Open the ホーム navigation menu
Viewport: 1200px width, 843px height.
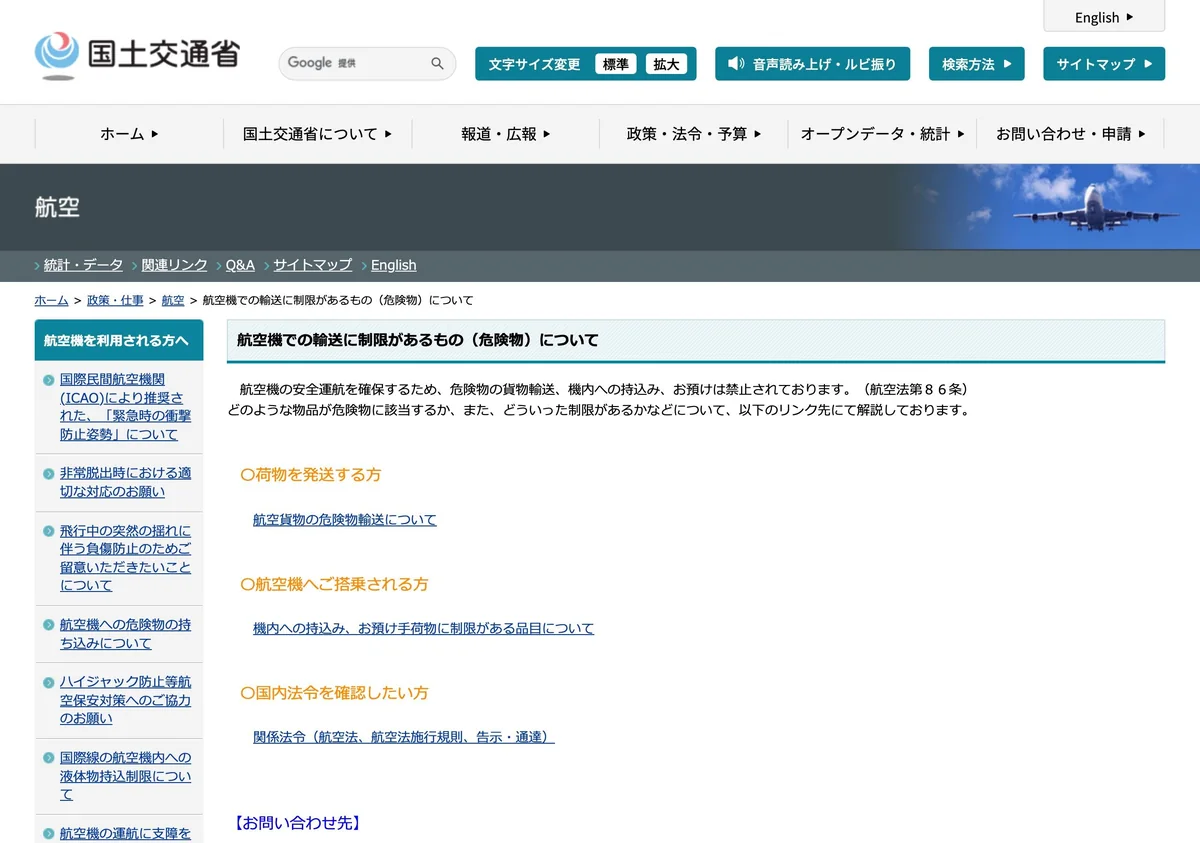point(129,134)
